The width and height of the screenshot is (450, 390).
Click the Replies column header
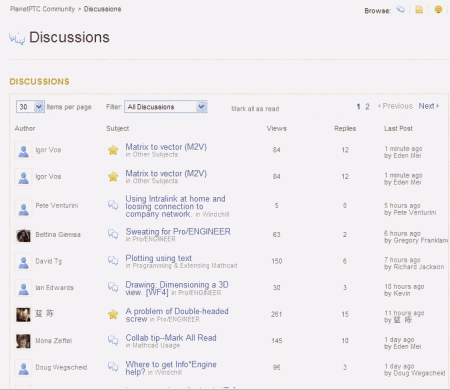[x=345, y=128]
